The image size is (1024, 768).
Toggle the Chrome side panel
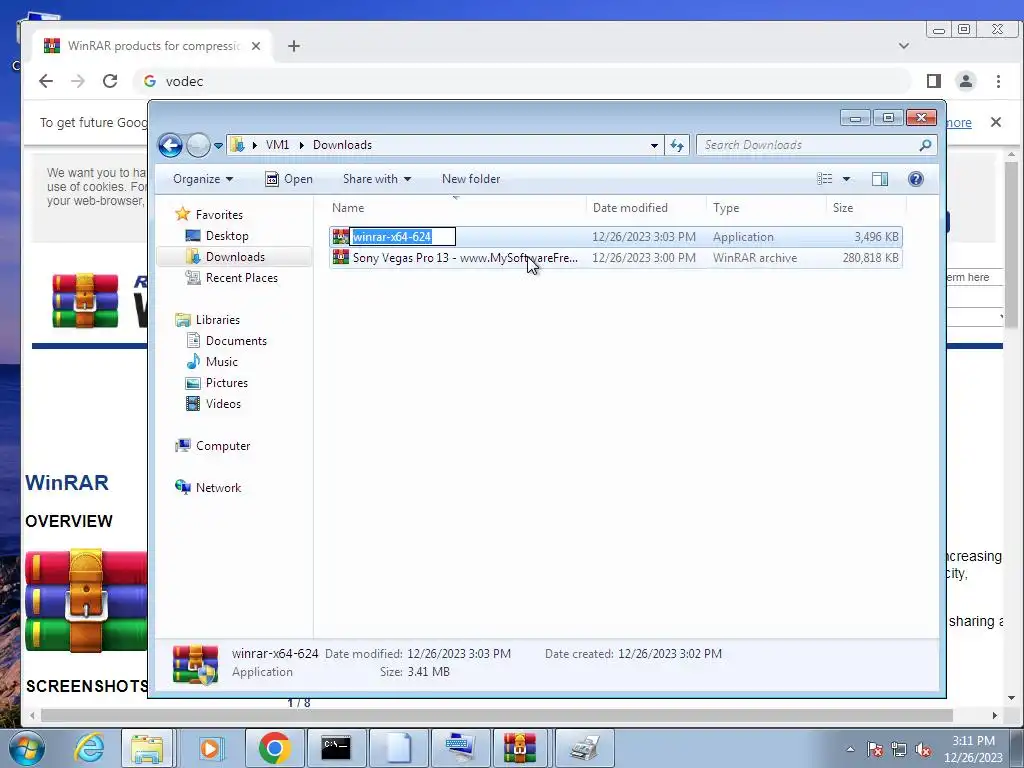934,81
